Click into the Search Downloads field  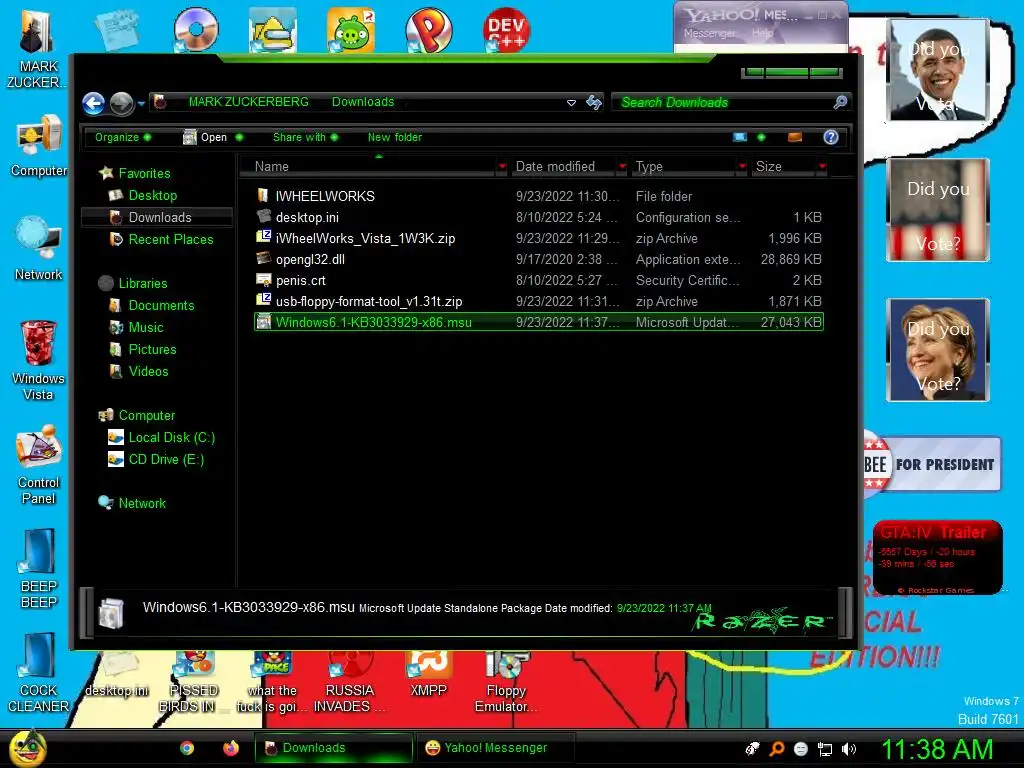[722, 102]
